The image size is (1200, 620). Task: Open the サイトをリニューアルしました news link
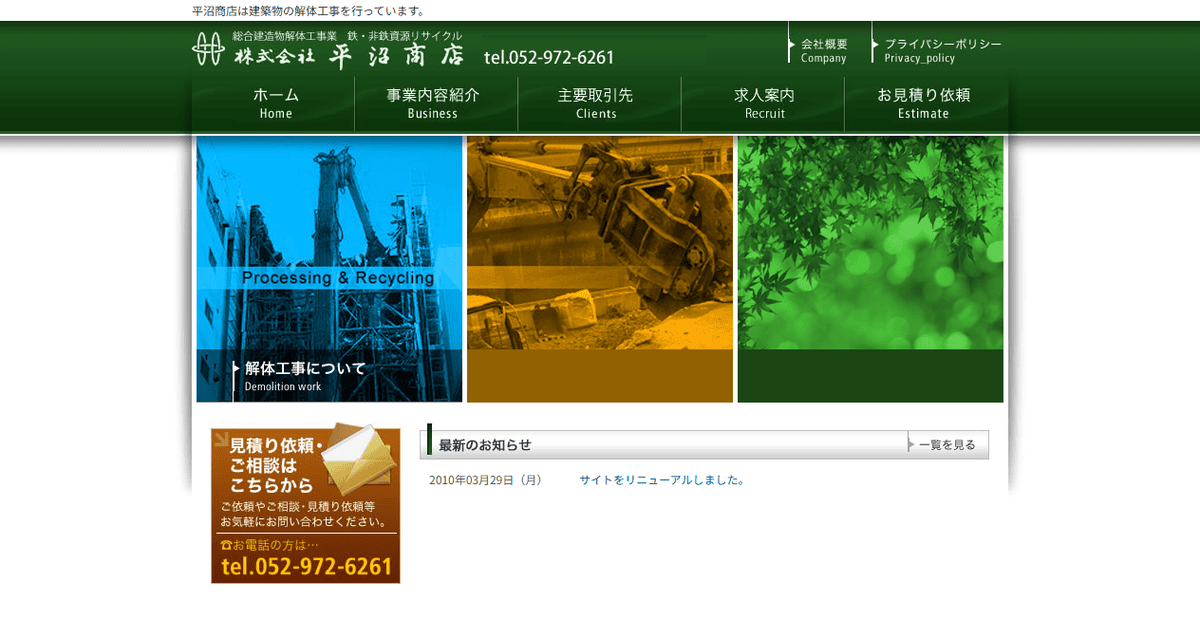click(661, 480)
